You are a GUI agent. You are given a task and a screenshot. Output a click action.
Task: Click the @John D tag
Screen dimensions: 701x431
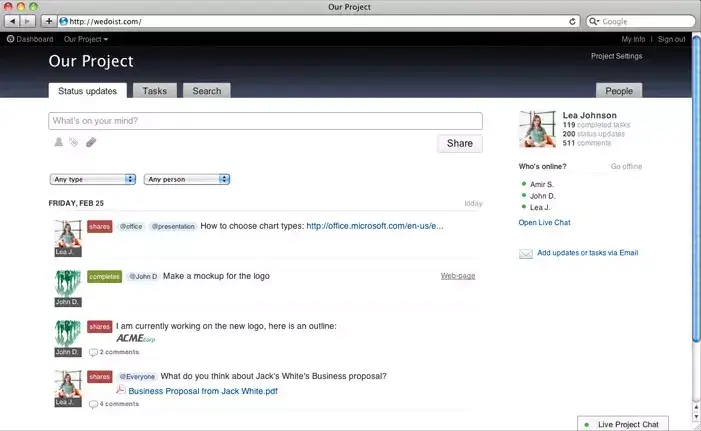143,276
